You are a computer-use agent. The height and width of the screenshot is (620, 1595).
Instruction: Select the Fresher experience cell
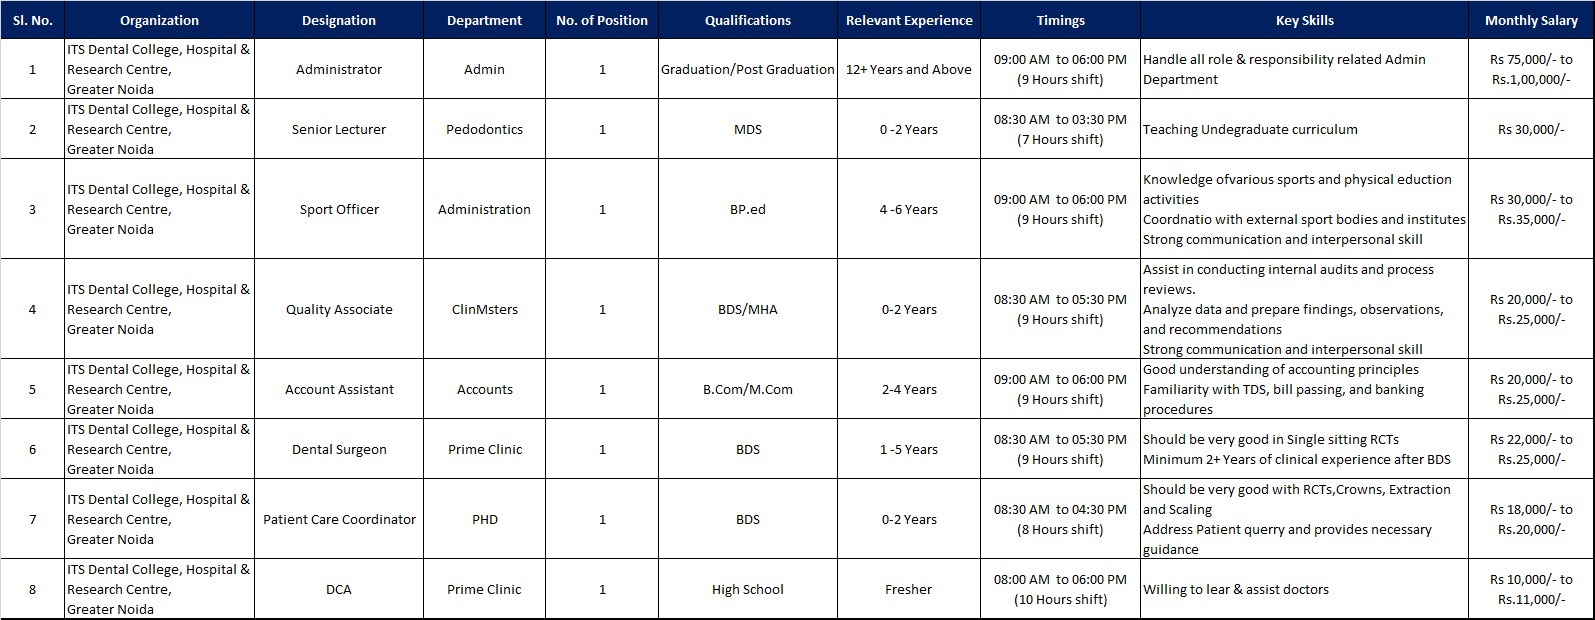pos(909,589)
